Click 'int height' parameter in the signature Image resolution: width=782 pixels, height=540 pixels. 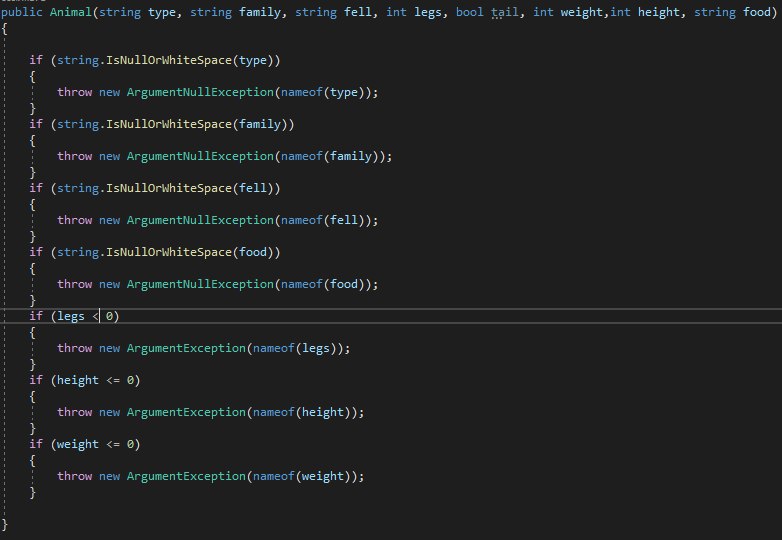645,12
